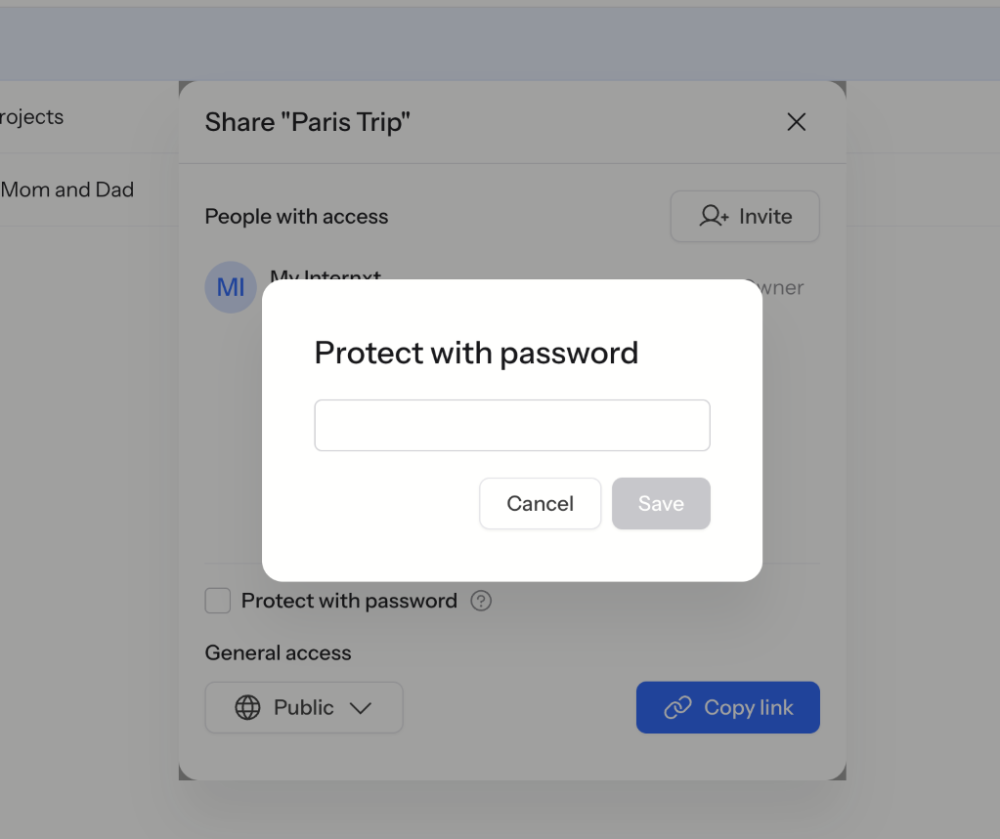Image resolution: width=1000 pixels, height=839 pixels.
Task: Click the People with access heading
Action: (x=297, y=217)
